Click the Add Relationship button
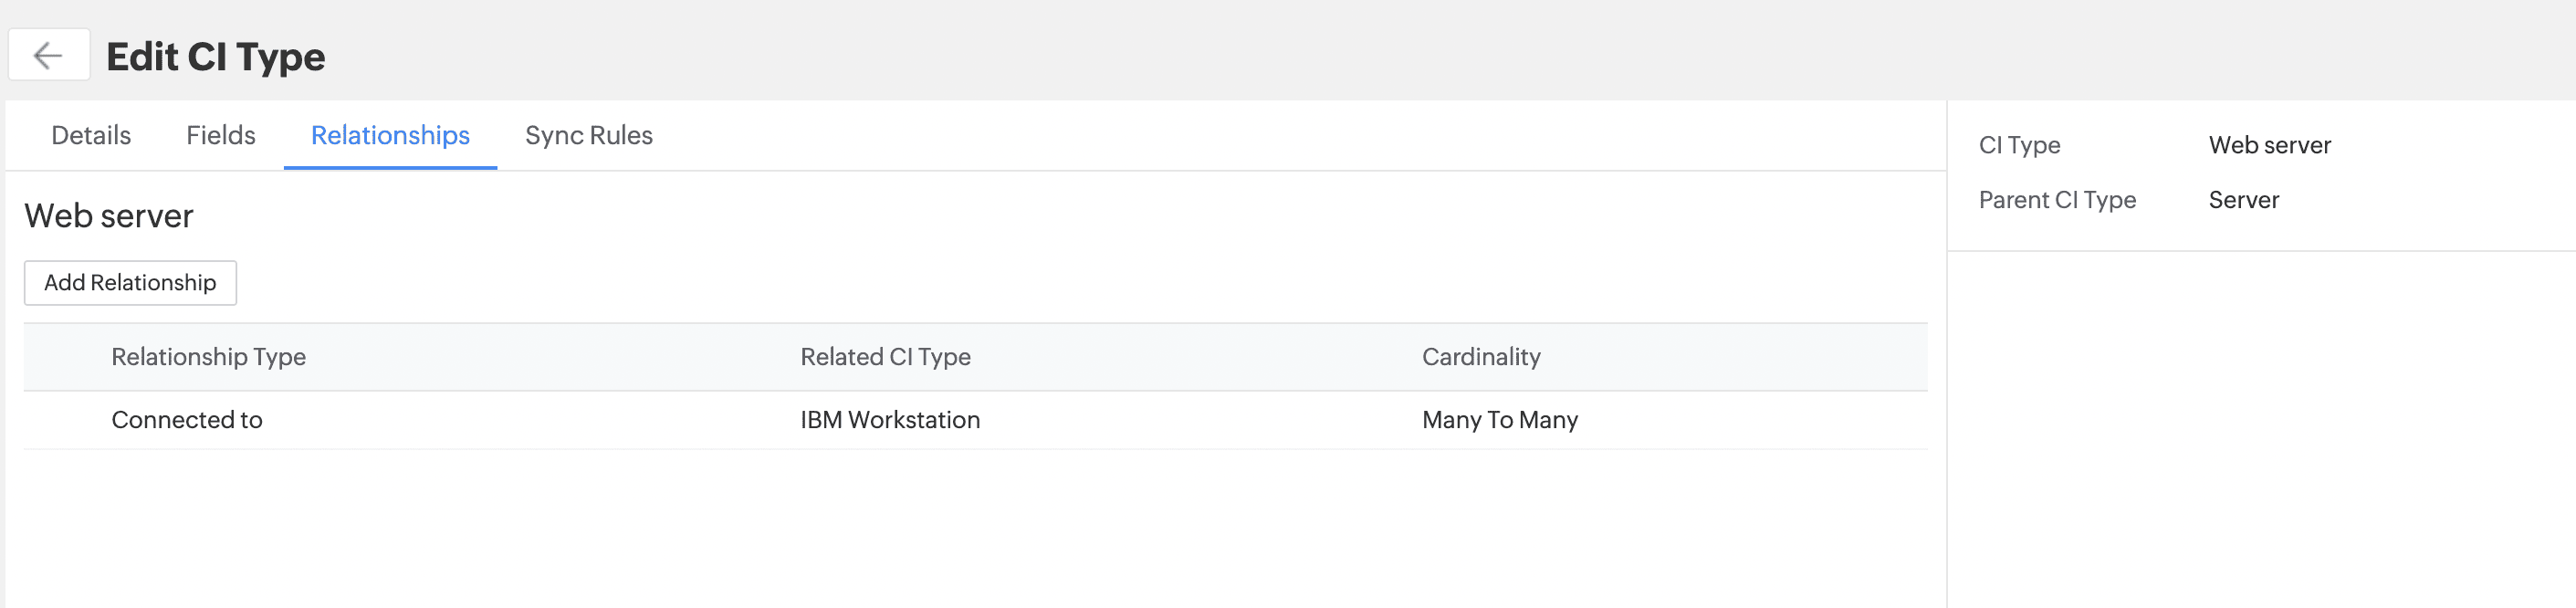 [130, 283]
